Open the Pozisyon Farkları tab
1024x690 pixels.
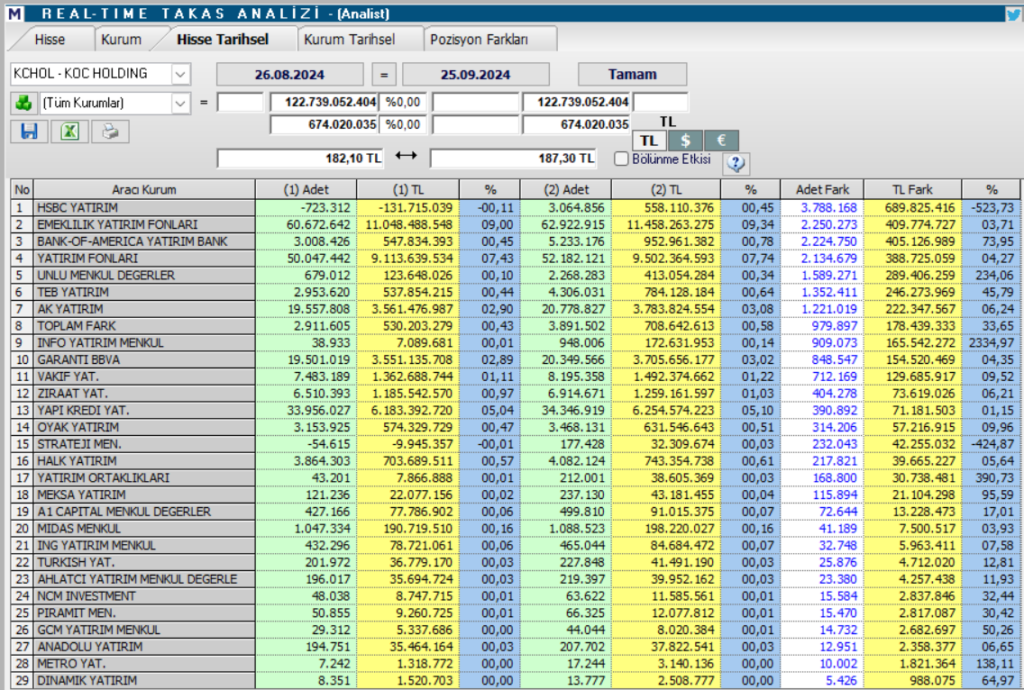click(479, 39)
